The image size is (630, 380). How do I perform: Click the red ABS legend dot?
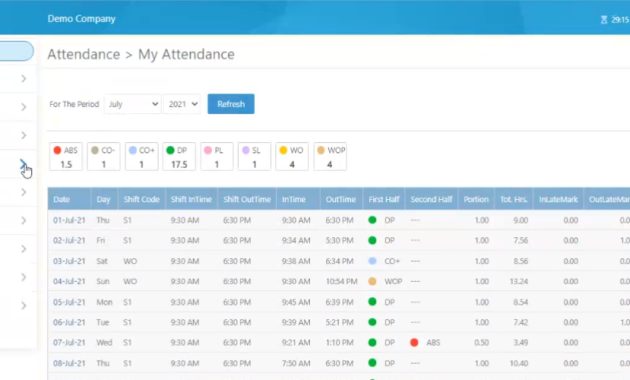point(57,150)
